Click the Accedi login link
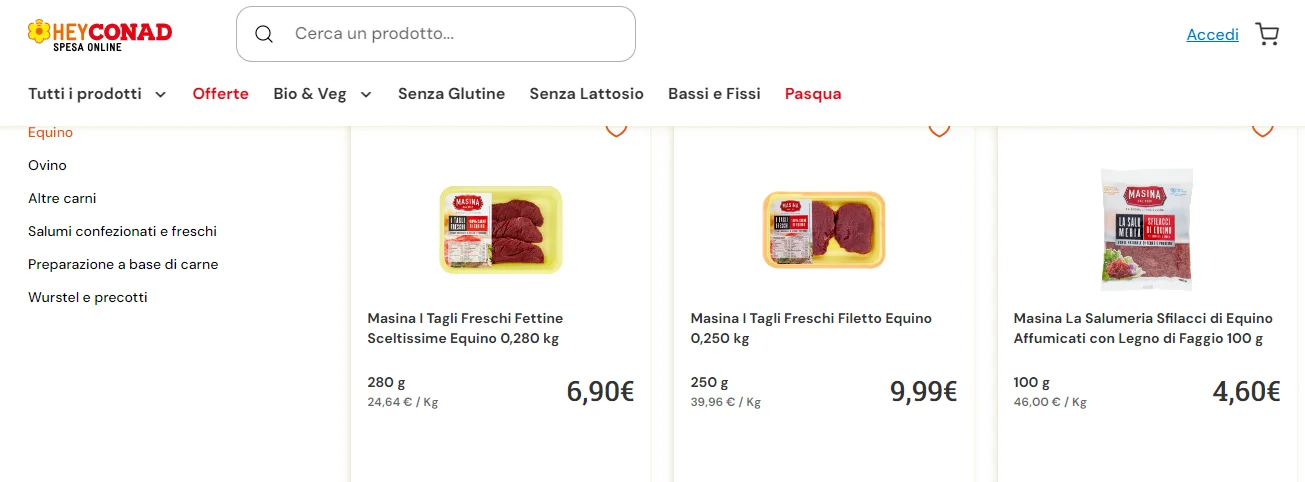Screen dimensions: 1305x482 coord(1212,35)
